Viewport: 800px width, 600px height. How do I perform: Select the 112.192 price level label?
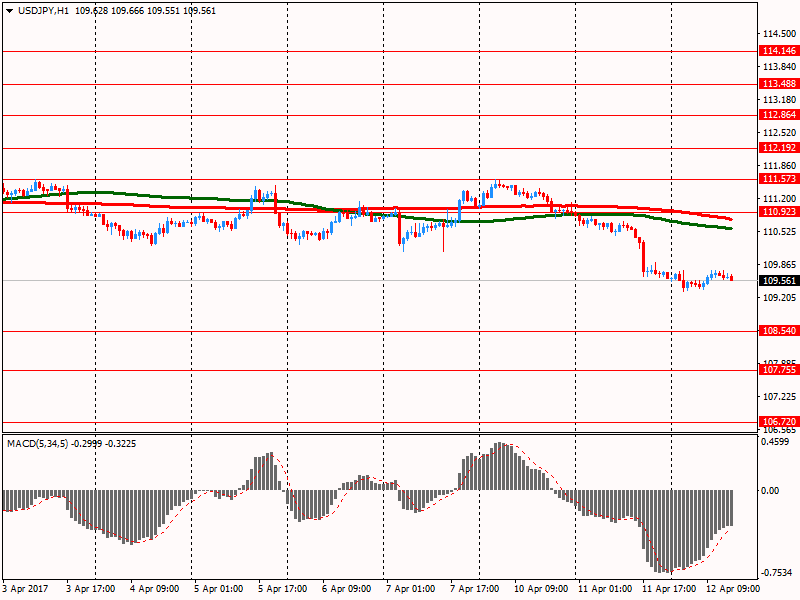pos(779,148)
